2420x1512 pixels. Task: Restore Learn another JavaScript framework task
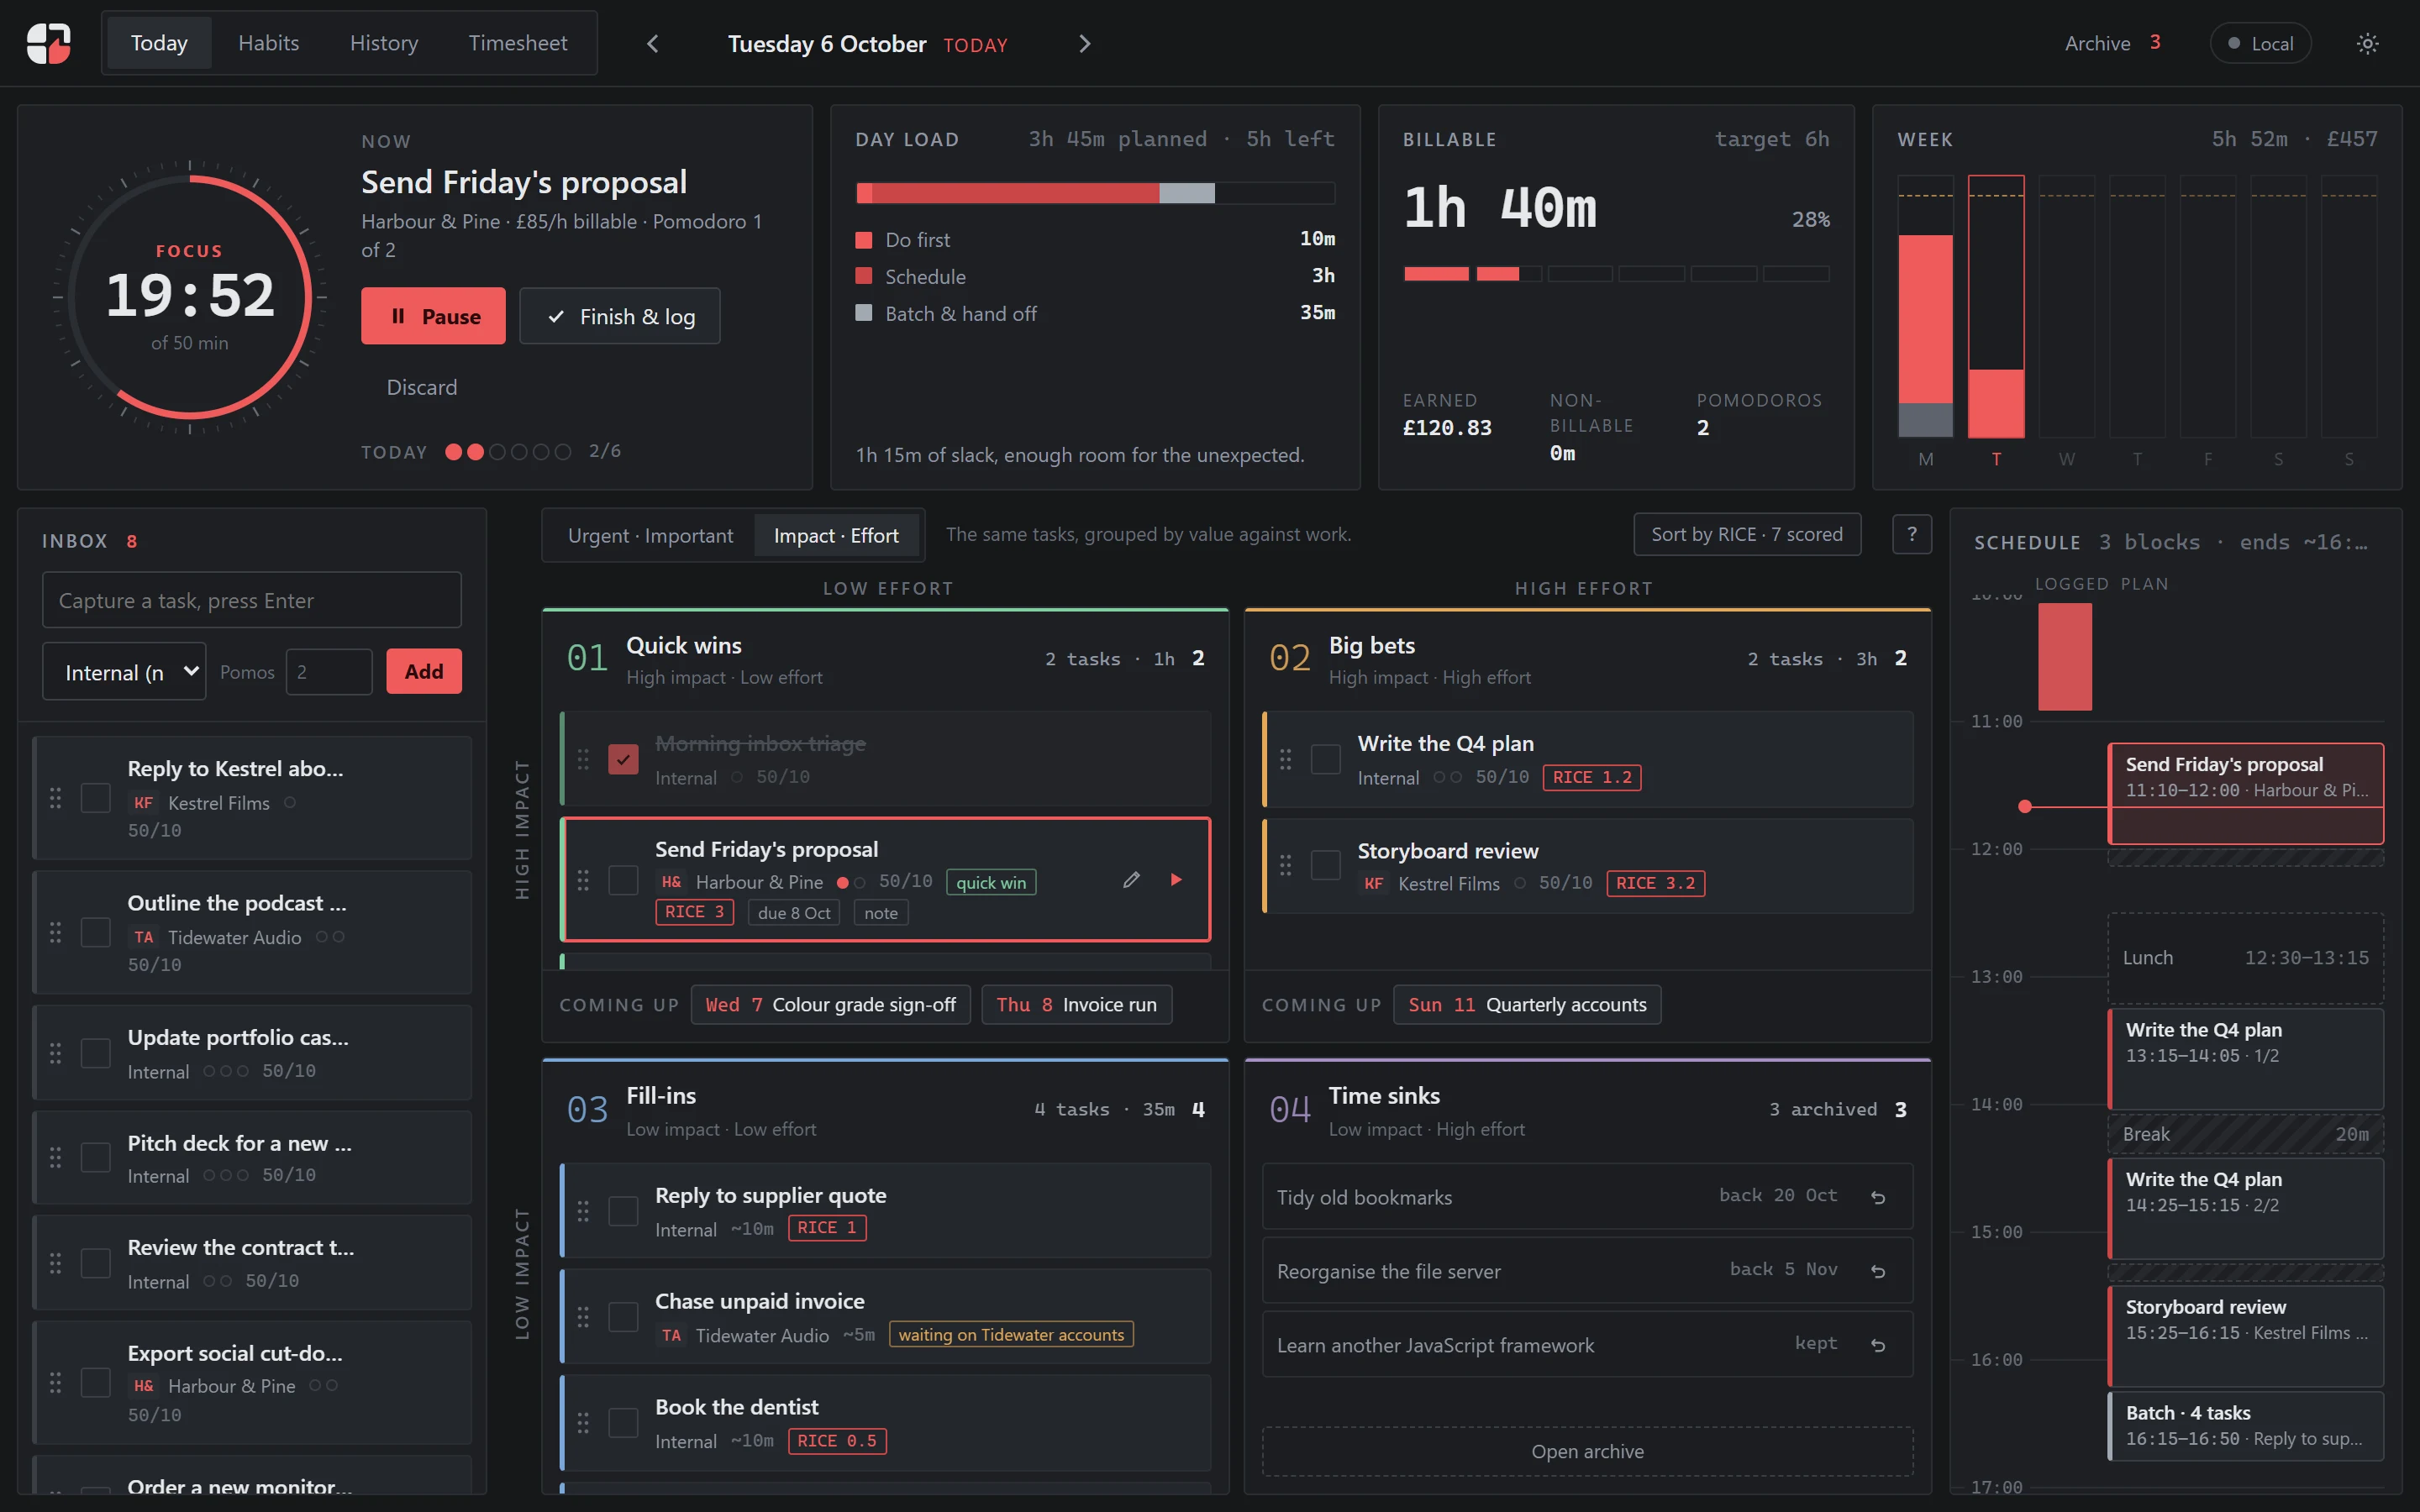tap(1877, 1345)
